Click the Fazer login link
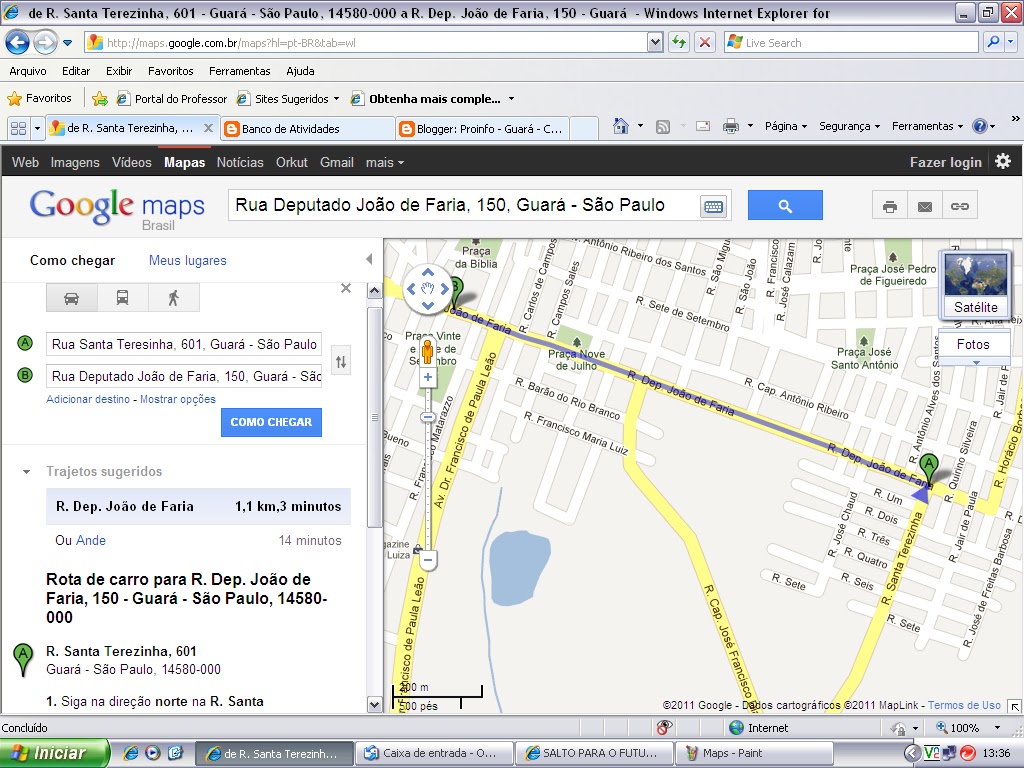 click(x=946, y=162)
